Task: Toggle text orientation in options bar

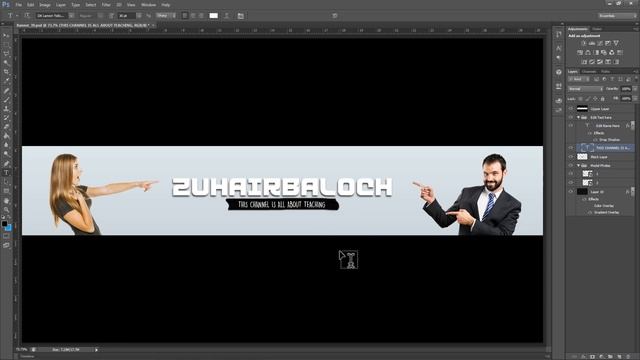Action: click(27, 16)
